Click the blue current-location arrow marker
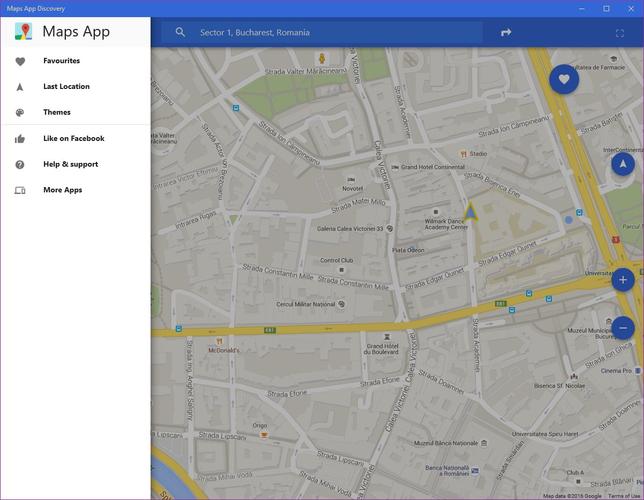 click(470, 212)
